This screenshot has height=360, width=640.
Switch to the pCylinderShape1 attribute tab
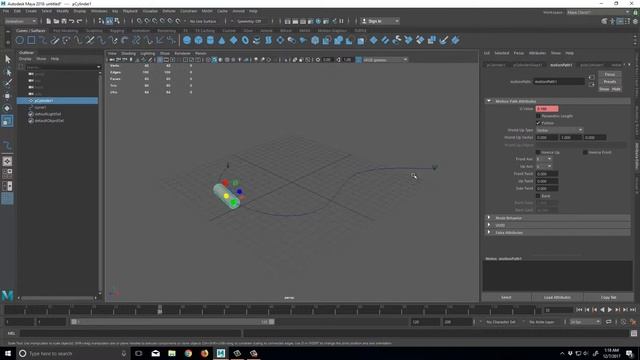528,65
